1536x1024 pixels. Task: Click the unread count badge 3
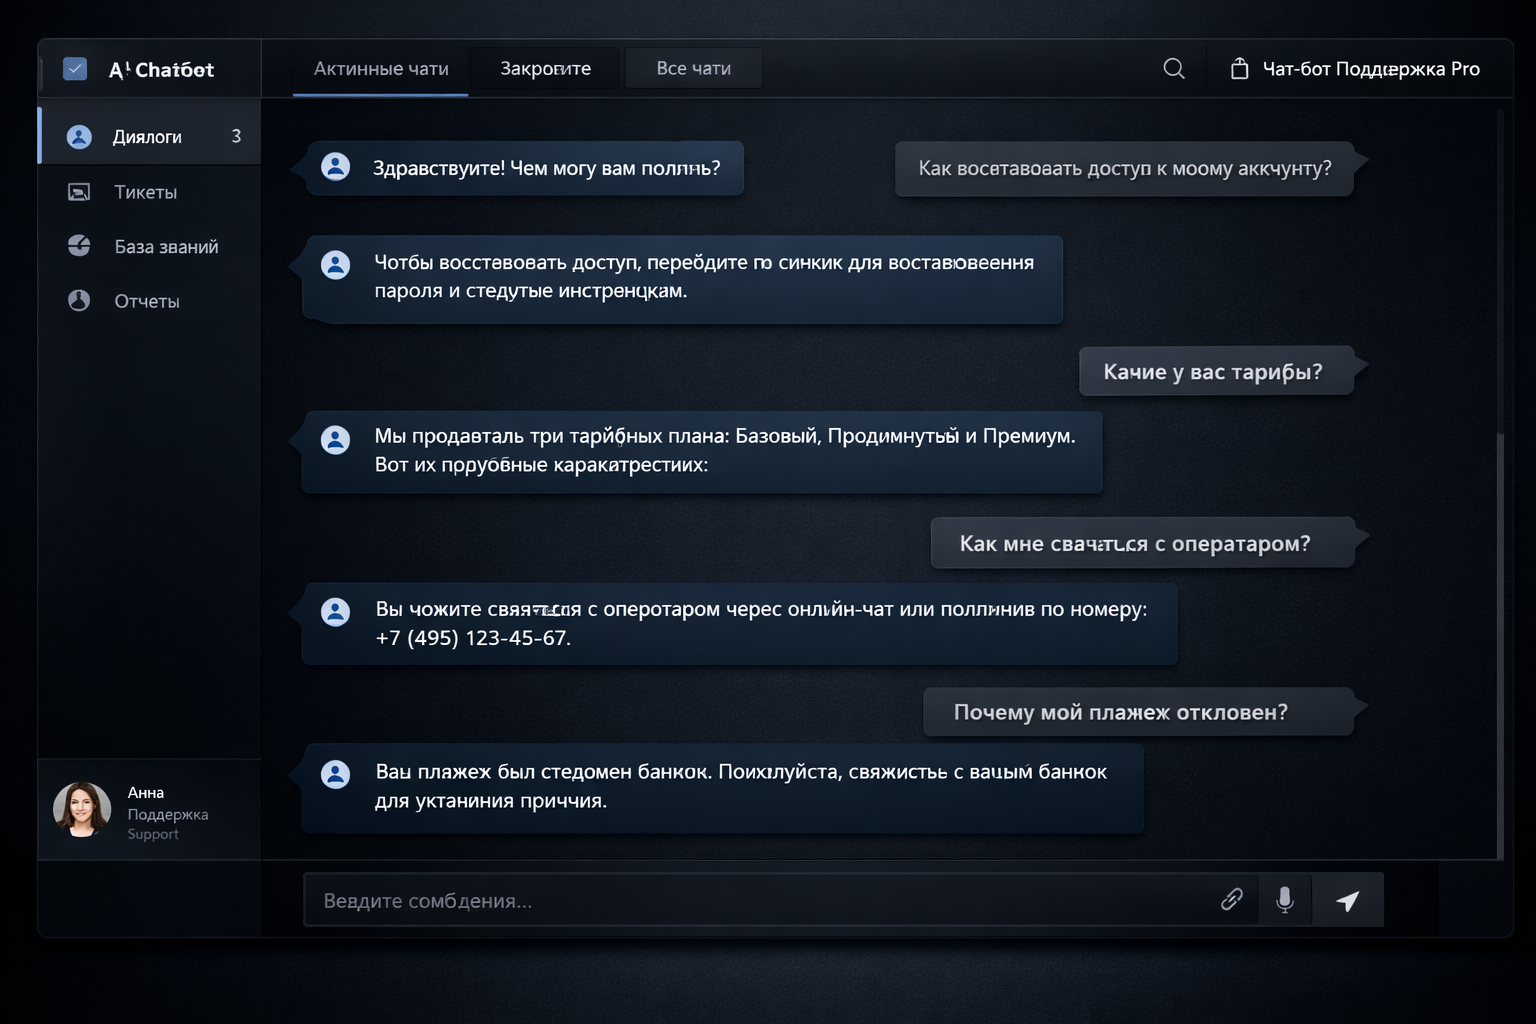[236, 136]
